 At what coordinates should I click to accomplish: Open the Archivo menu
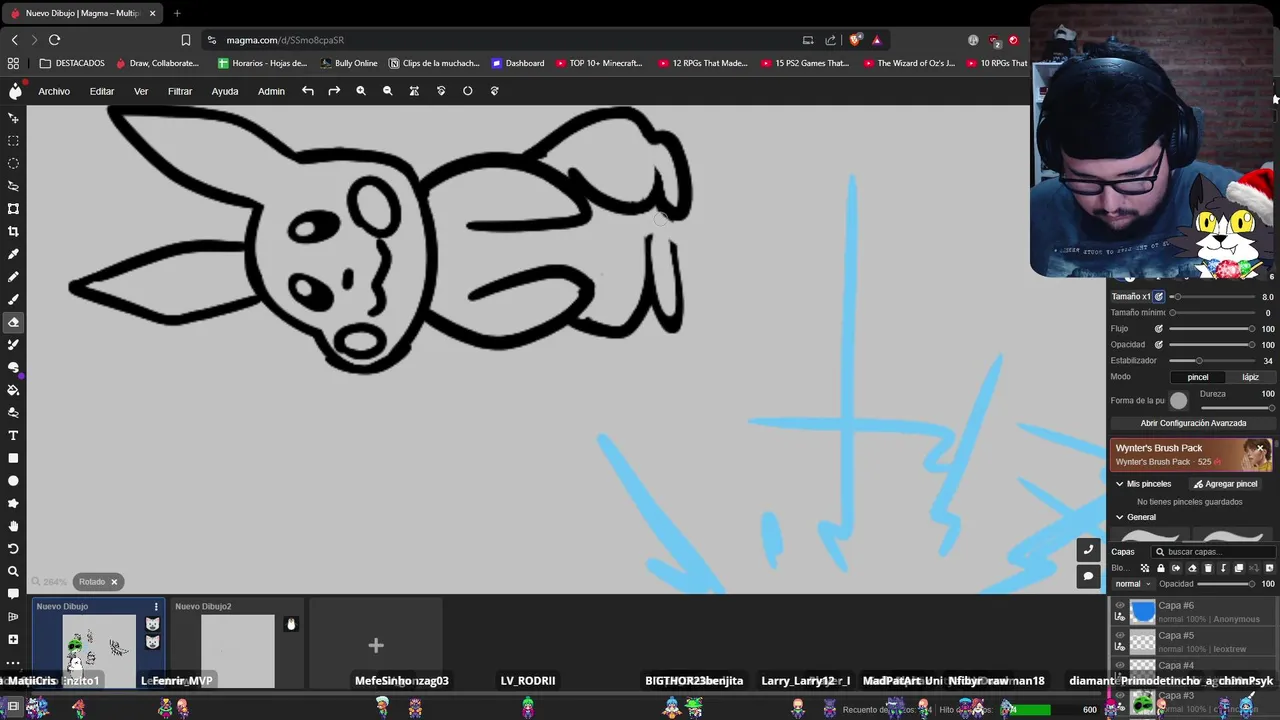click(54, 91)
